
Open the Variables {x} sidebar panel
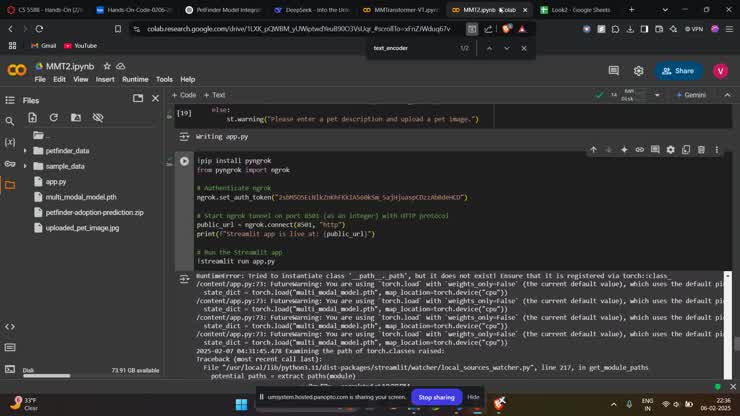(x=10, y=142)
